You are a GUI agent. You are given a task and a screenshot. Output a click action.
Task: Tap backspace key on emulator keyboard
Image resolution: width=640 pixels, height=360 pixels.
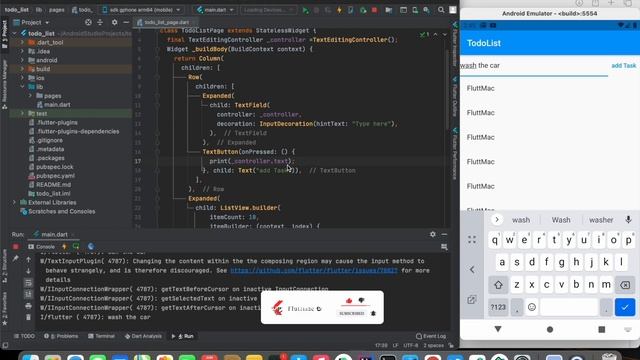click(624, 285)
